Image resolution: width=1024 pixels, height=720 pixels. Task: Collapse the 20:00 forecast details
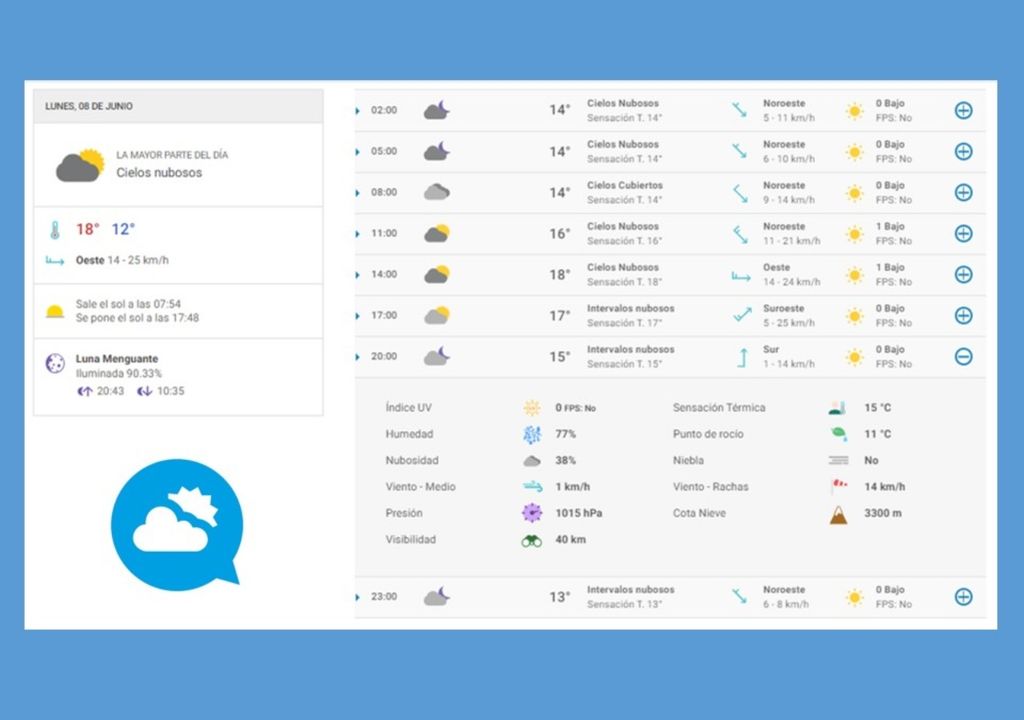pyautogui.click(x=963, y=356)
